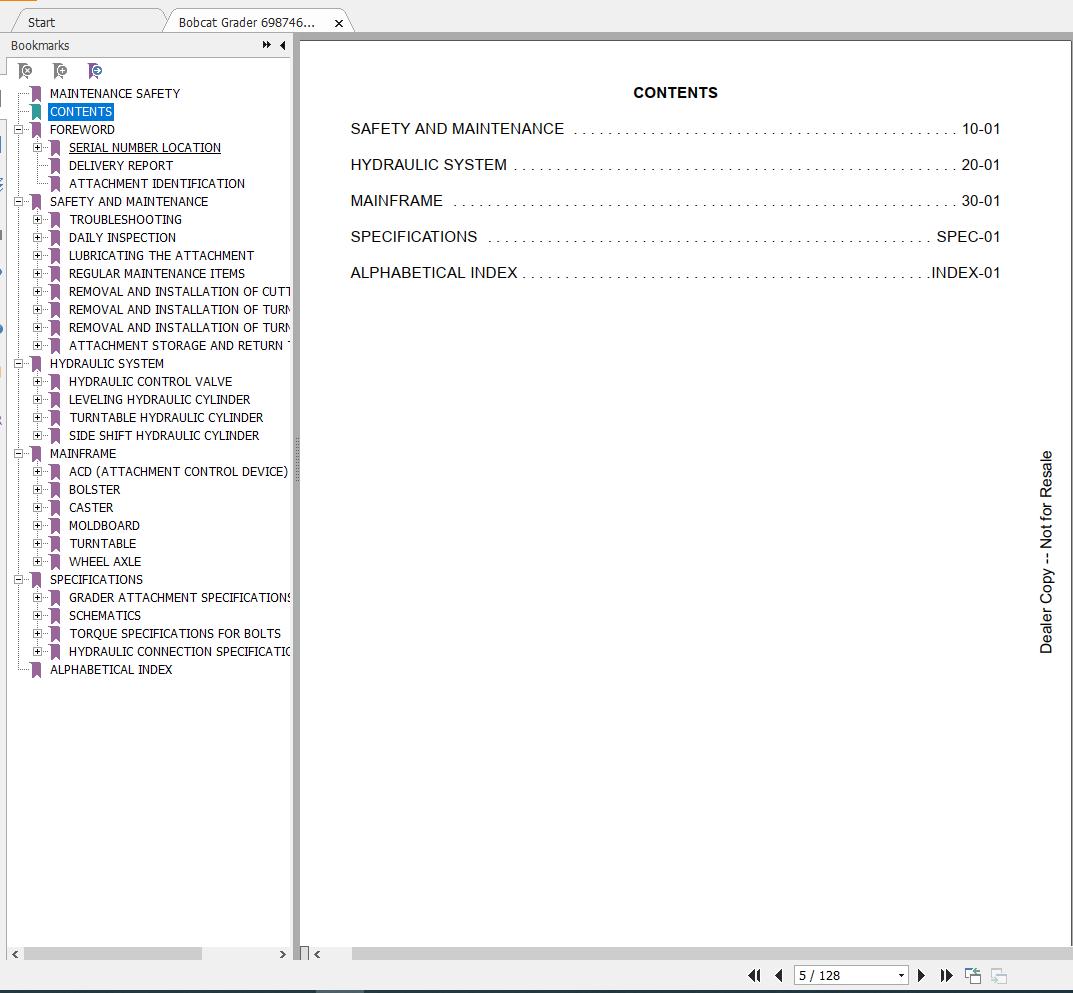Click MAINFRAME 30-01 contents entry
The image size is (1073, 993).
[675, 201]
